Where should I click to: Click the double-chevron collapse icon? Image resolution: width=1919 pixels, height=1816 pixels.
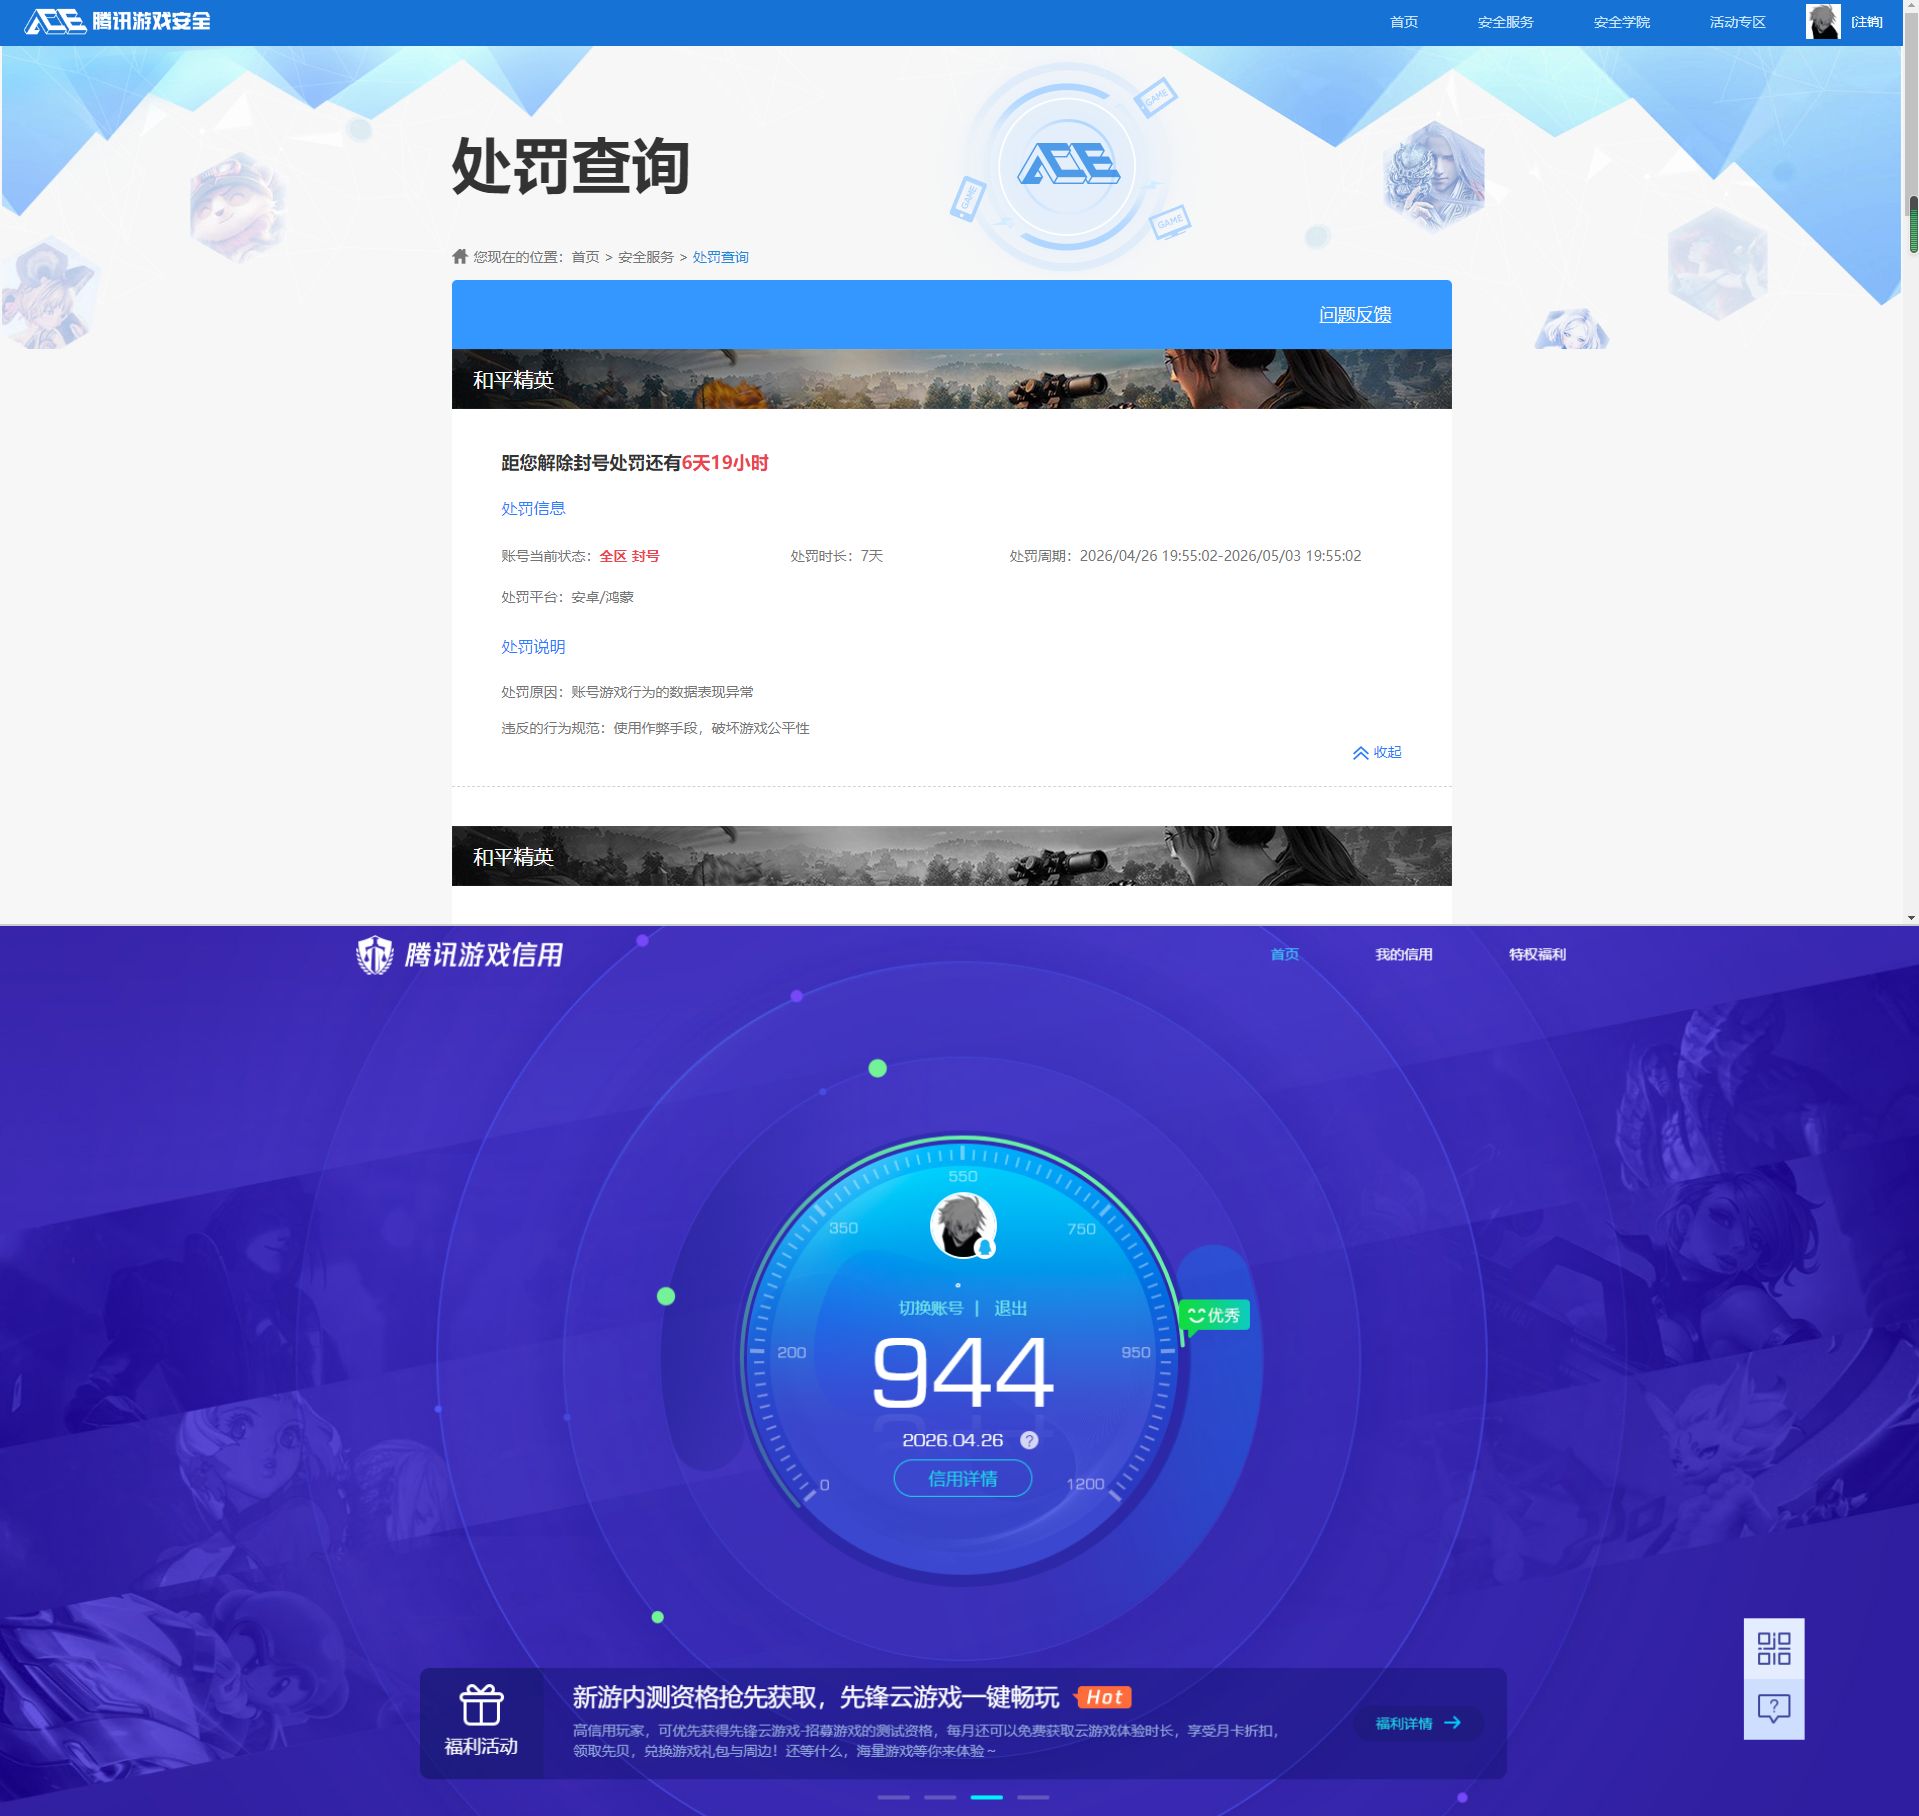[1360, 753]
